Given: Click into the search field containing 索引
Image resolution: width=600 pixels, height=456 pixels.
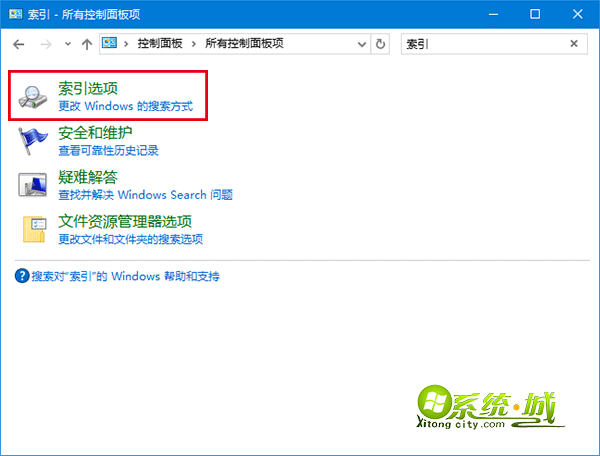Looking at the screenshot, I should (480, 44).
